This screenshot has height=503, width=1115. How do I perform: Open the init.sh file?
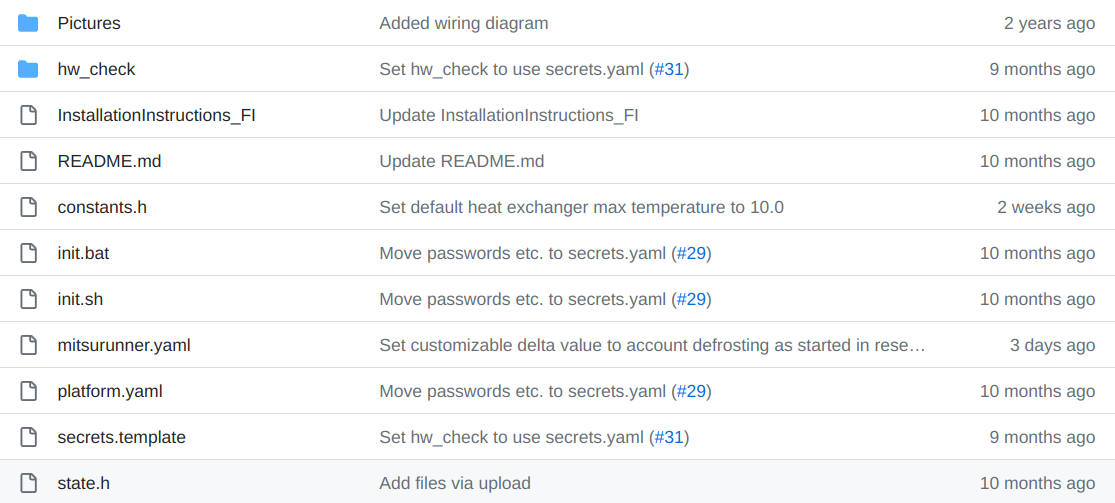tap(80, 299)
